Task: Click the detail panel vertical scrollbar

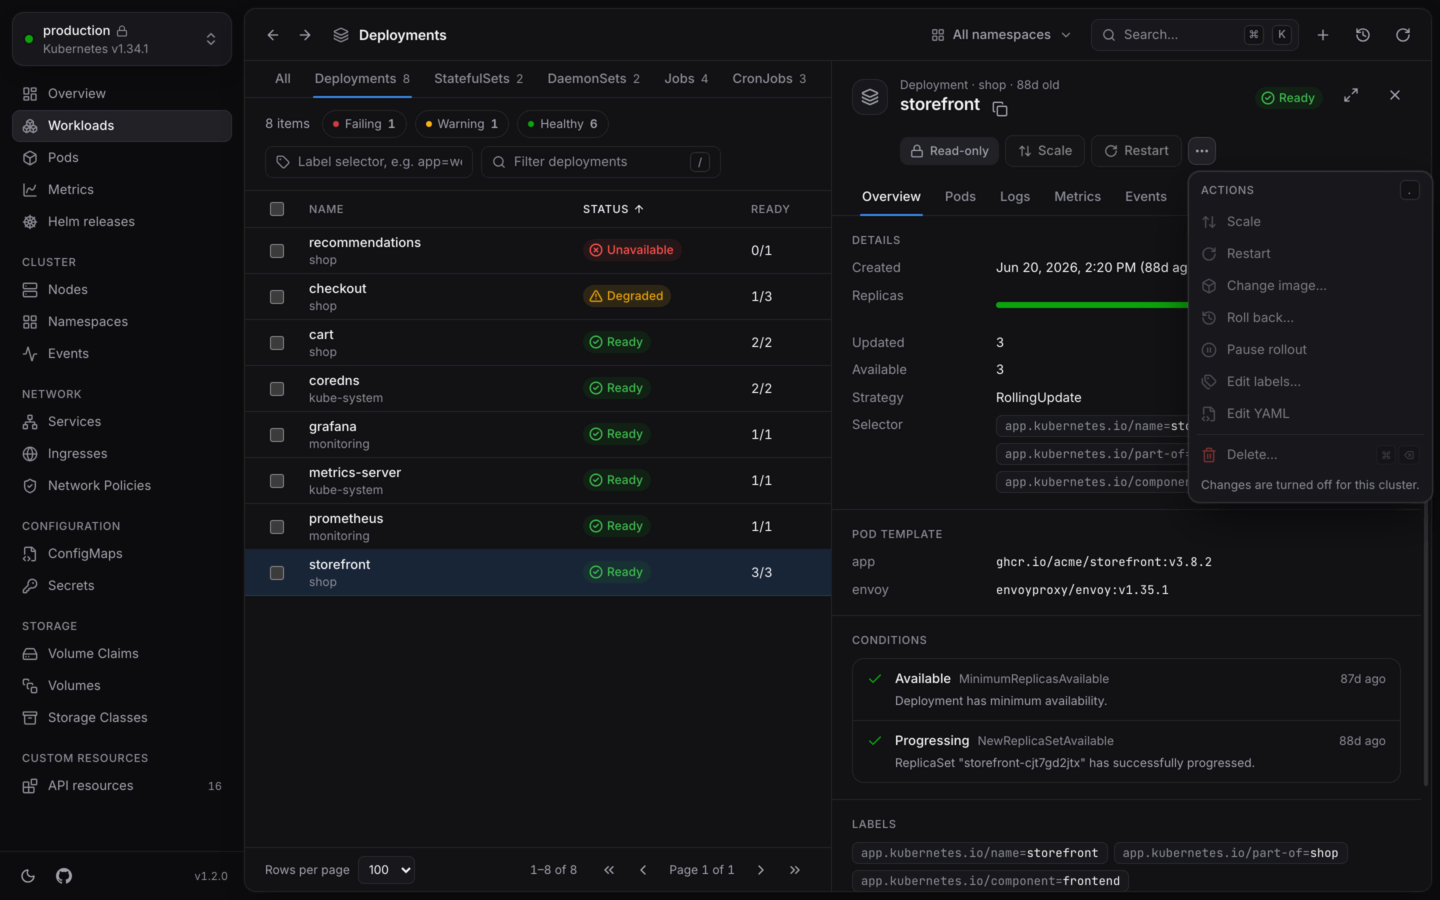Action: pyautogui.click(x=1427, y=642)
